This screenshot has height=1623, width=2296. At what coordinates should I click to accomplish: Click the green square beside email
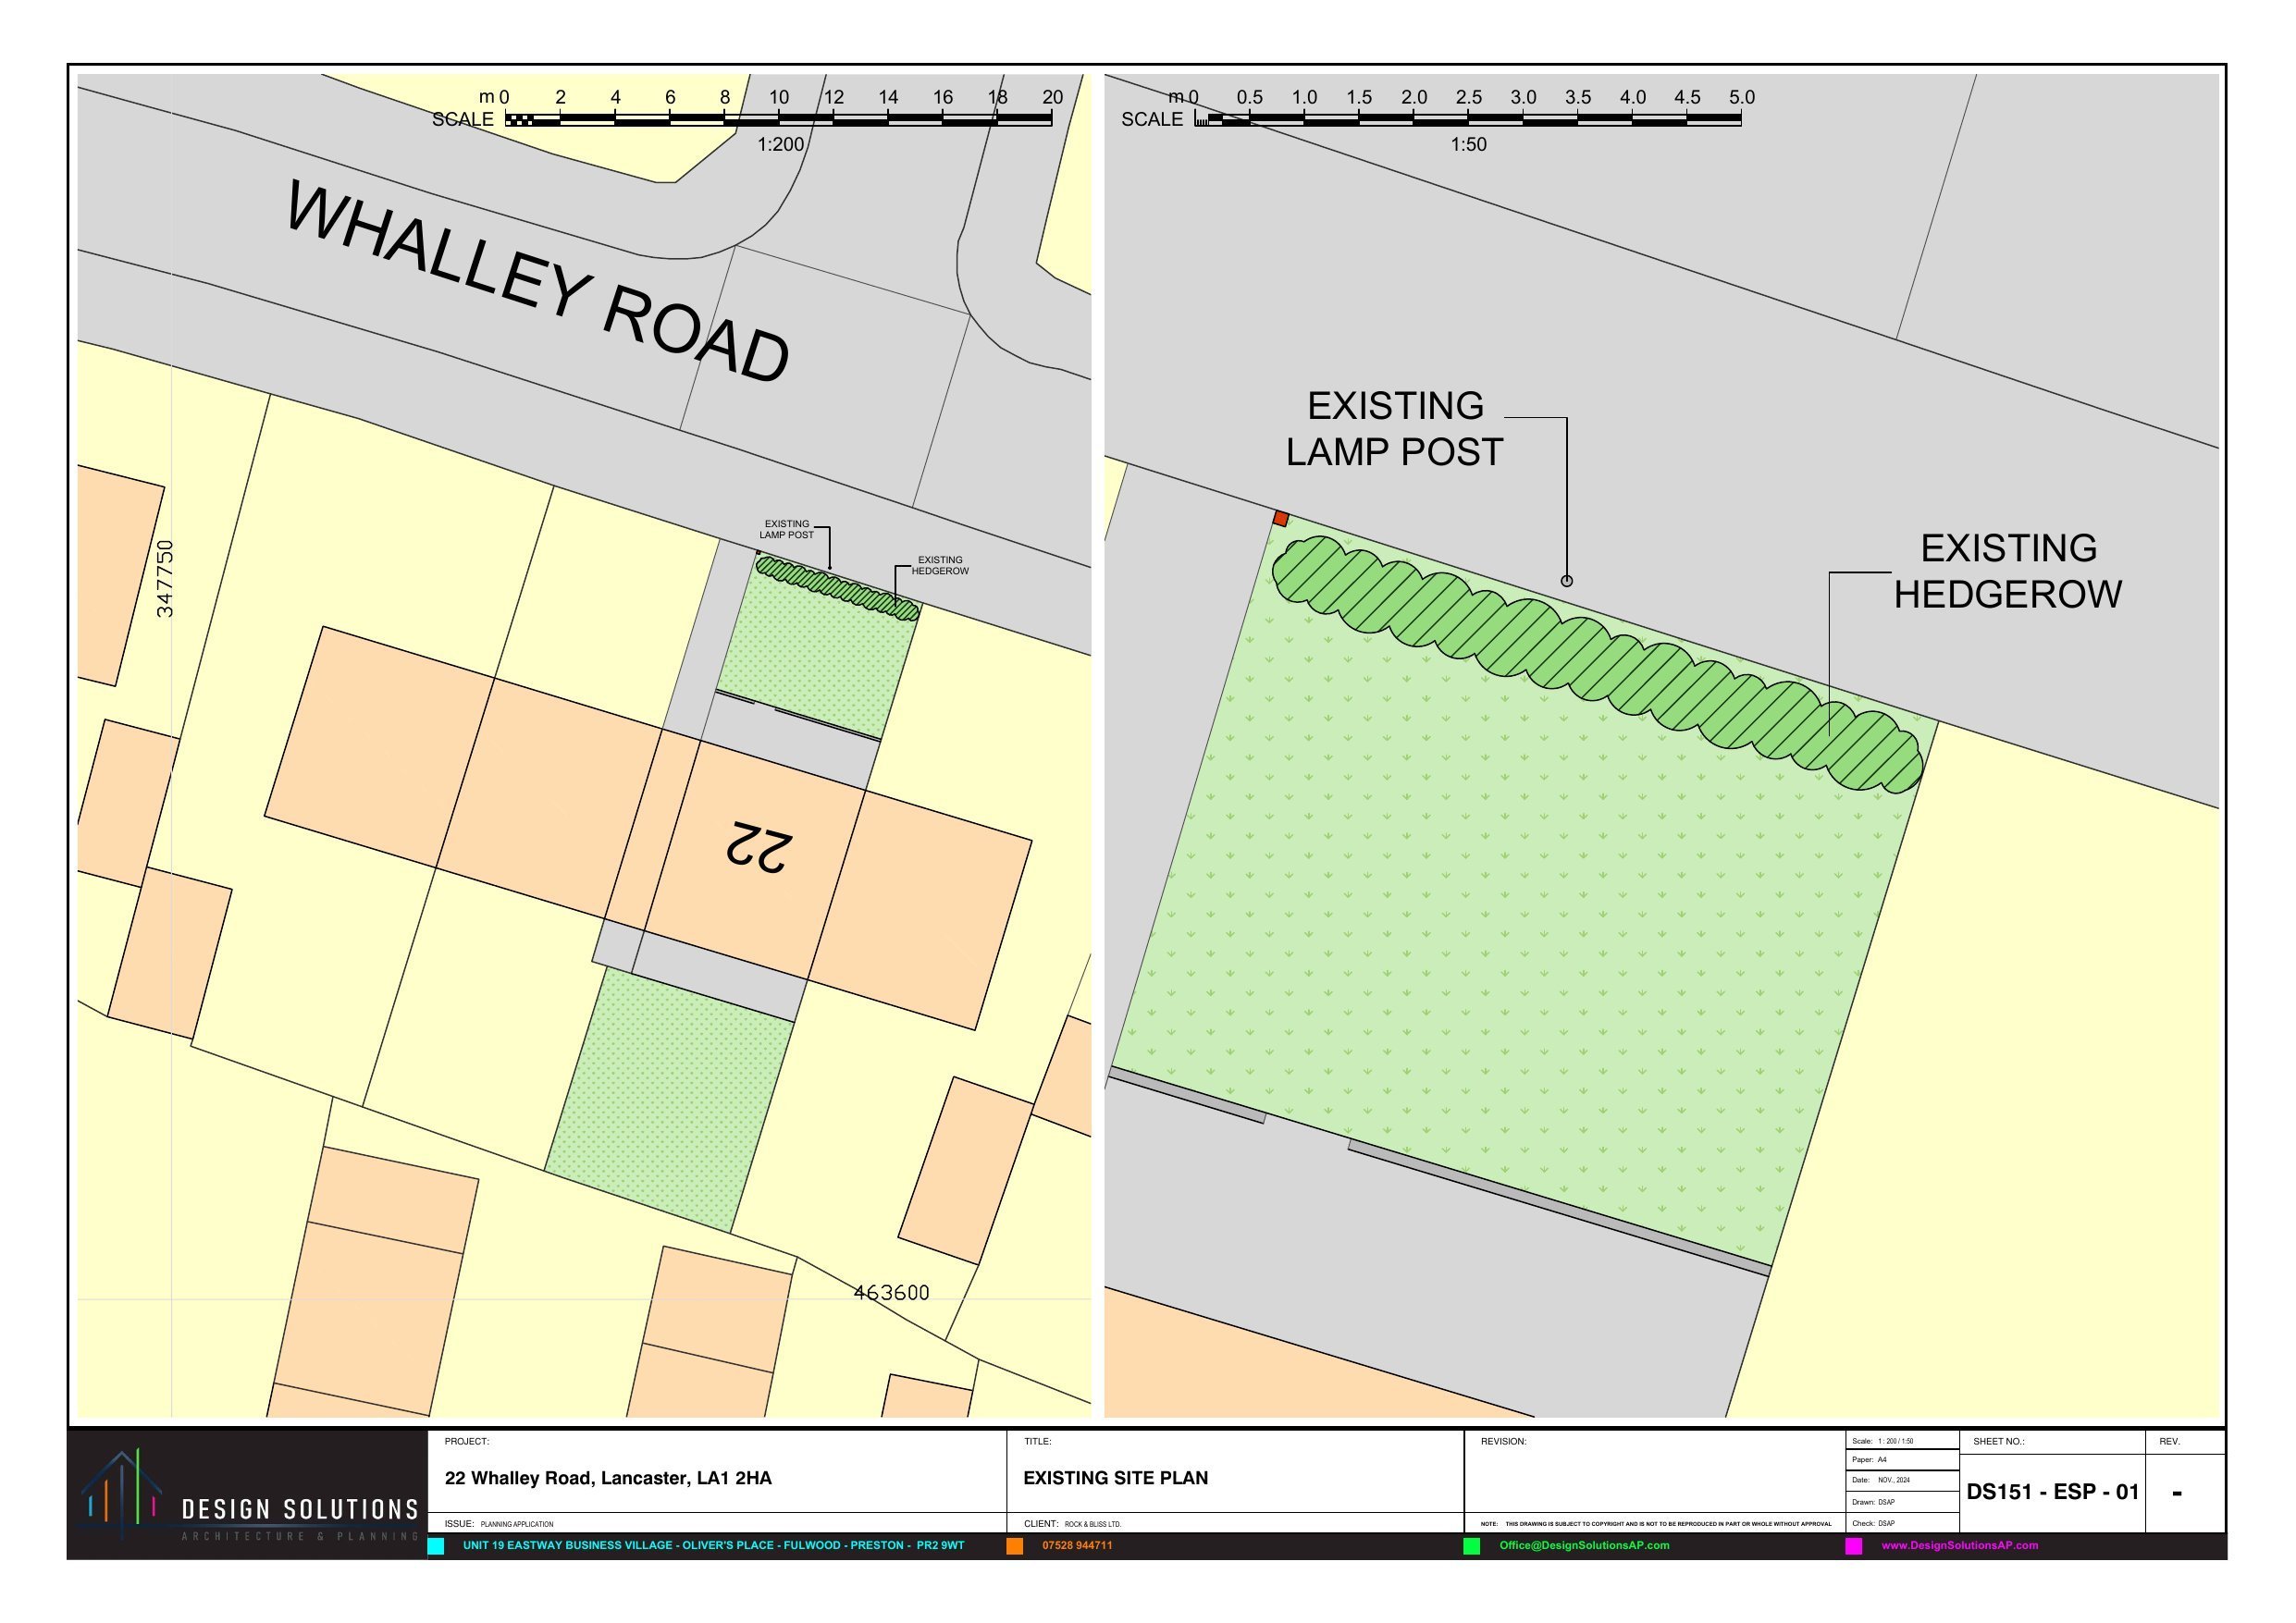pyautogui.click(x=1471, y=1546)
